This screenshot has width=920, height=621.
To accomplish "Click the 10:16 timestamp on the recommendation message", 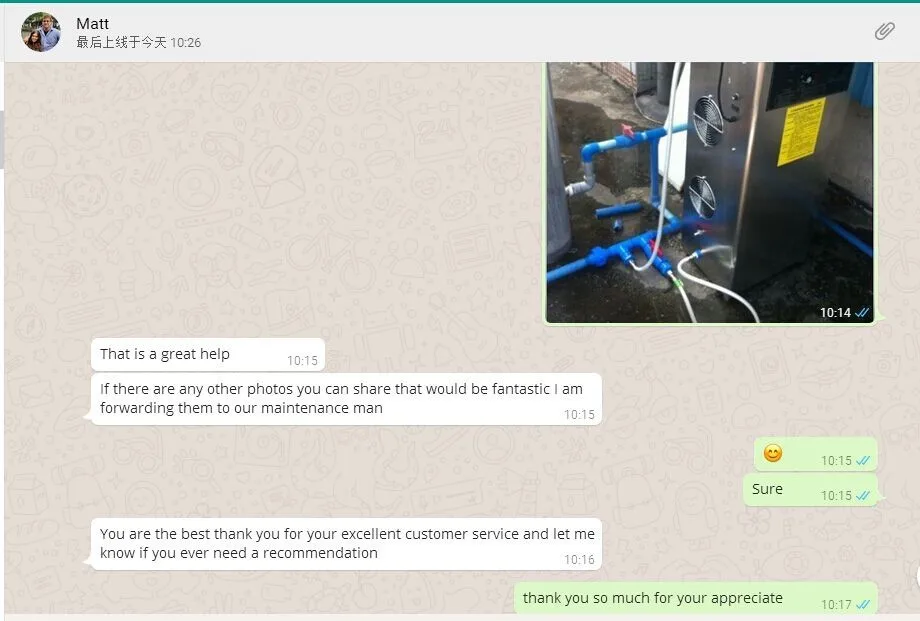I will click(x=579, y=559).
